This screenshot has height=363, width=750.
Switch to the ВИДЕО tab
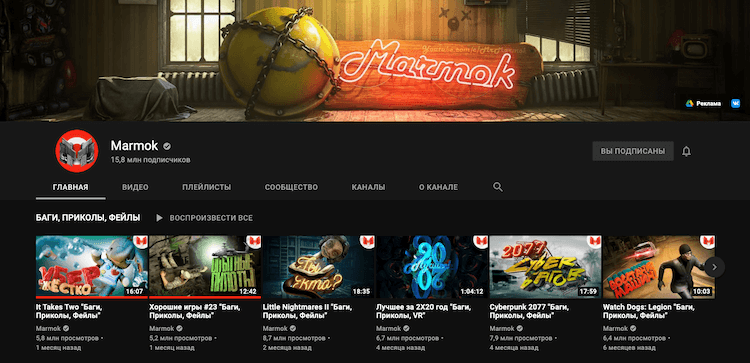click(135, 187)
